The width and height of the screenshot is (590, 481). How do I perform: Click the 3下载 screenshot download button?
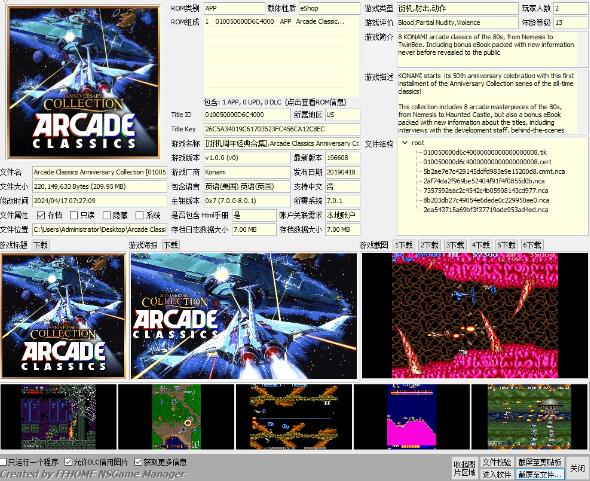point(455,245)
